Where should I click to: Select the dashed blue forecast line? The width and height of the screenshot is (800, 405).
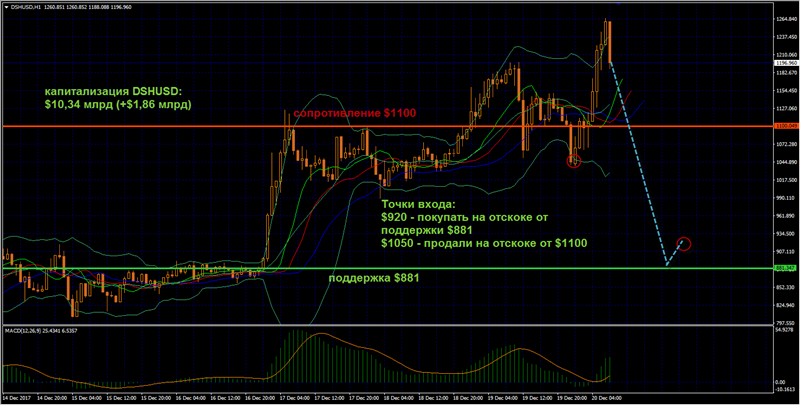[x=639, y=165]
